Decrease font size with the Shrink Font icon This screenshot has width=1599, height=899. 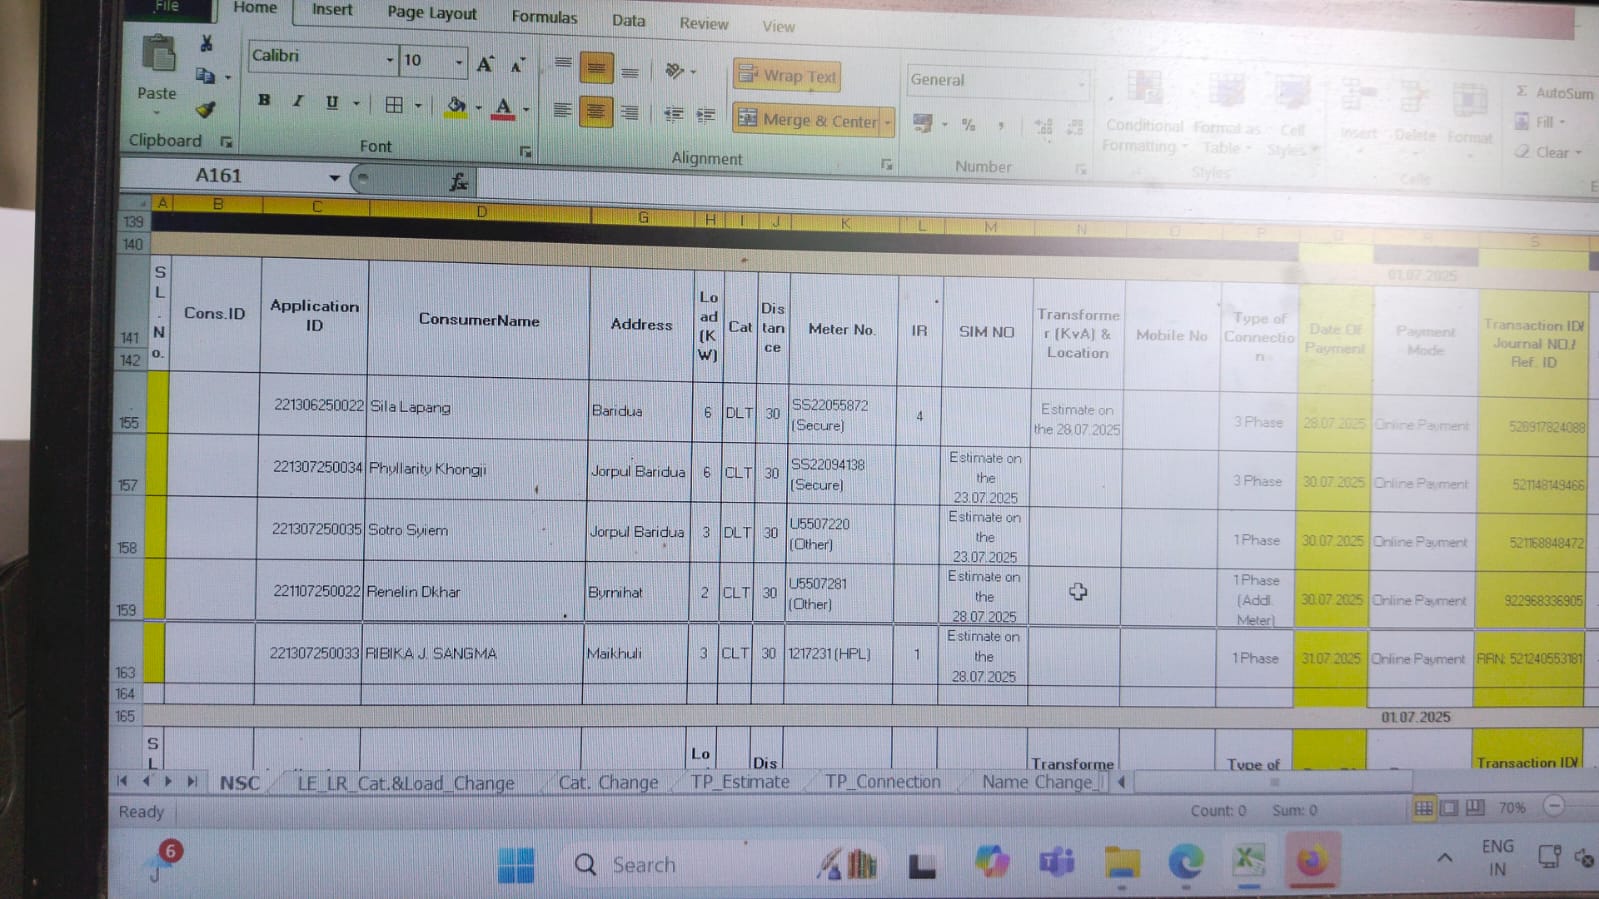pos(517,66)
